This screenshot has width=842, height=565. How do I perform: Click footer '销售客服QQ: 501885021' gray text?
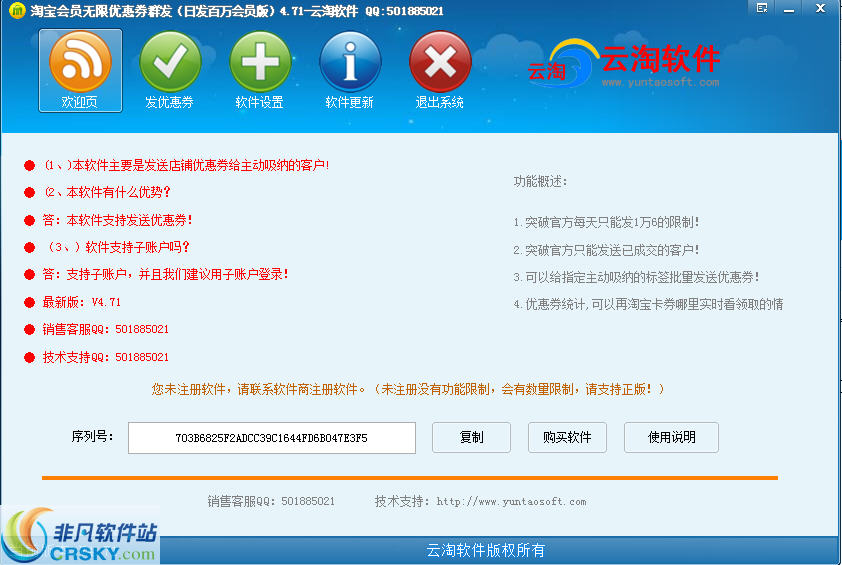point(271,502)
